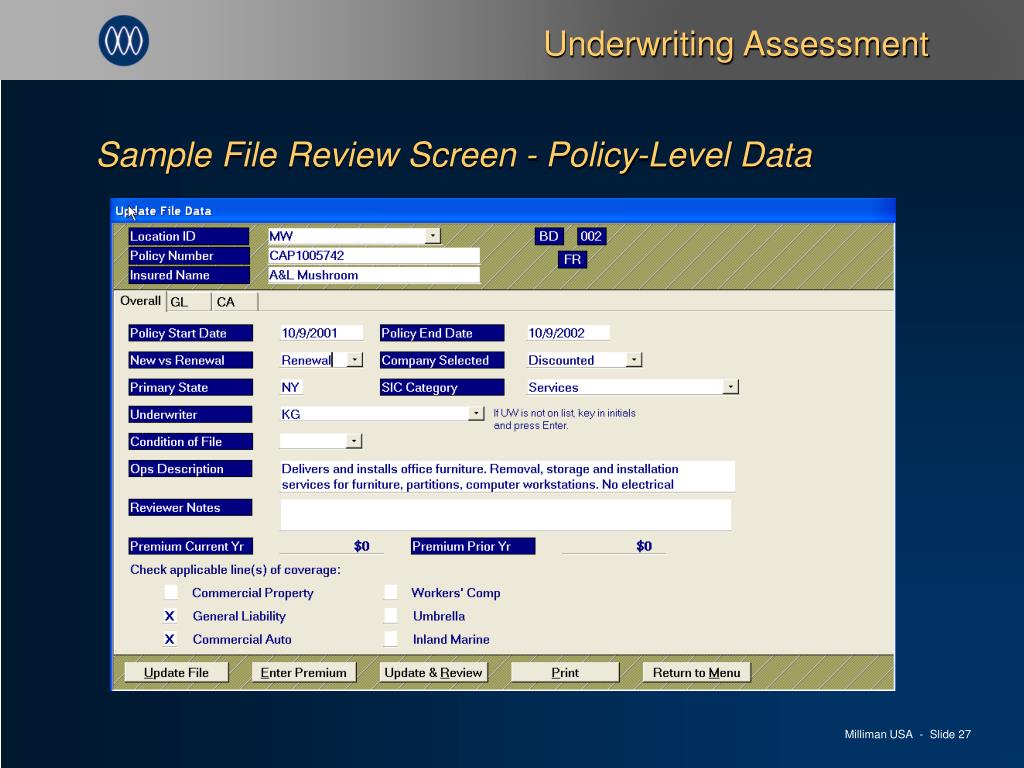The height and width of the screenshot is (768, 1024).
Task: Click the Update File button
Action: pos(176,673)
